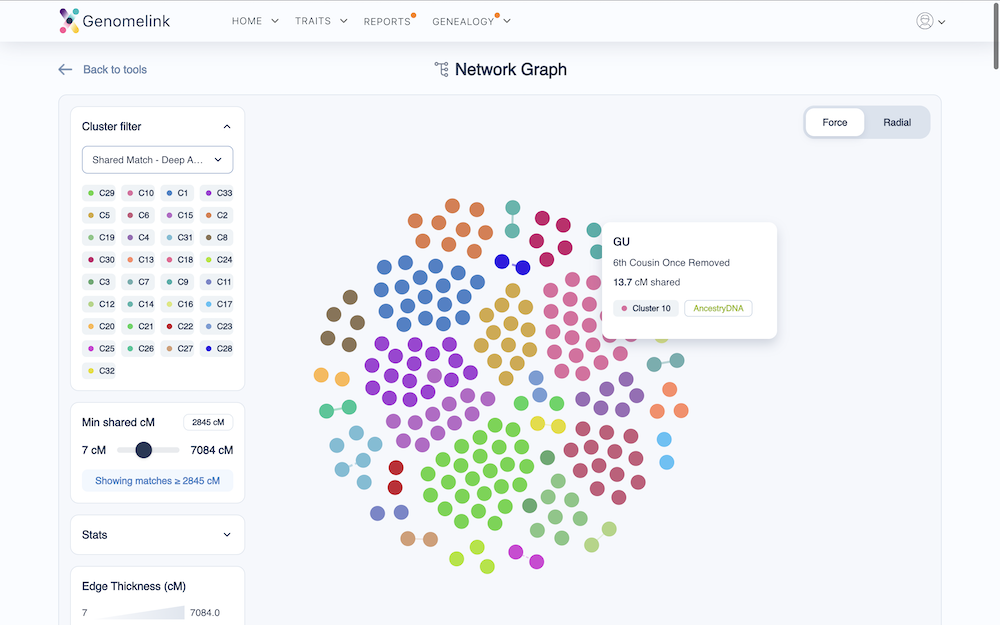The width and height of the screenshot is (1000, 625).
Task: Click the page vertical scrollbar
Action: pos(996,35)
